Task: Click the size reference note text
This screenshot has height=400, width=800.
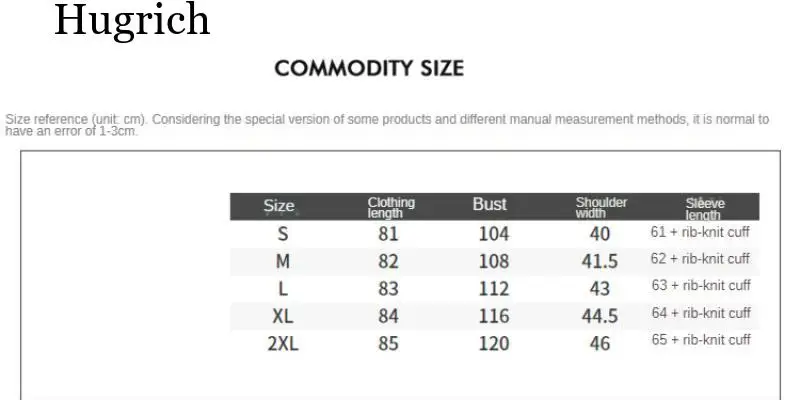Action: click(387, 125)
